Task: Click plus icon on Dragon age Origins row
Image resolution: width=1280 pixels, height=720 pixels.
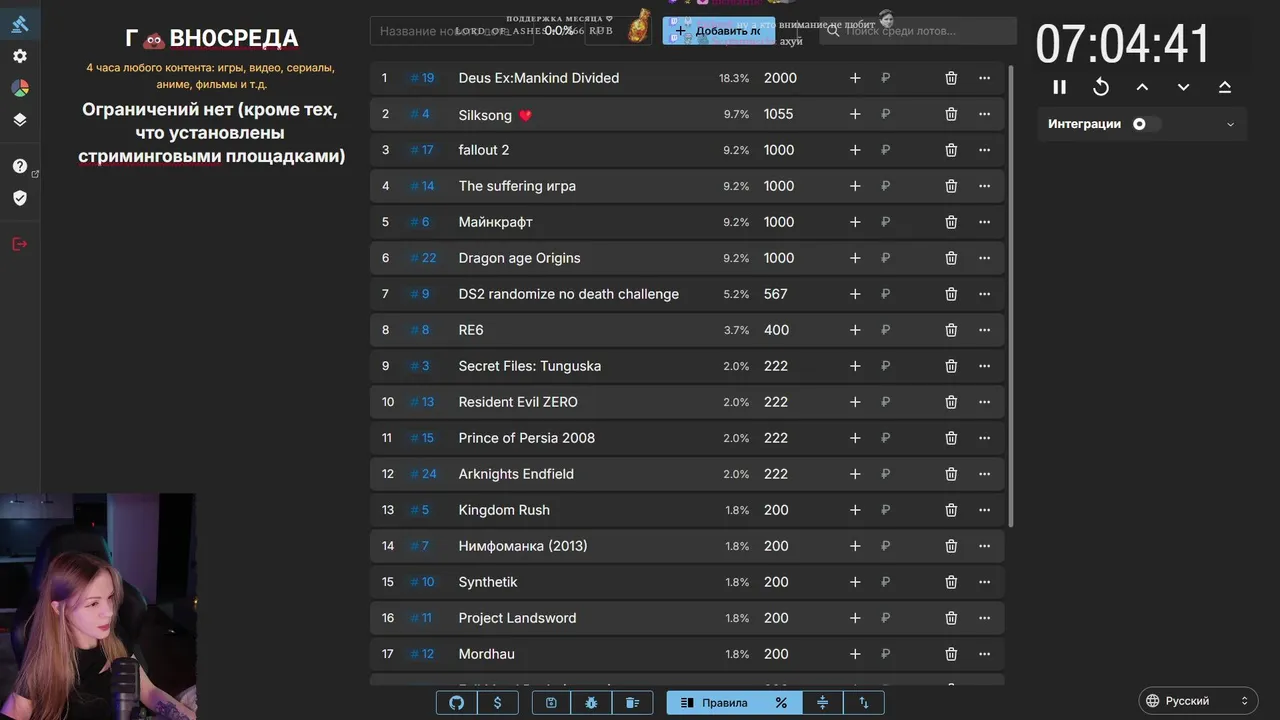Action: (855, 258)
